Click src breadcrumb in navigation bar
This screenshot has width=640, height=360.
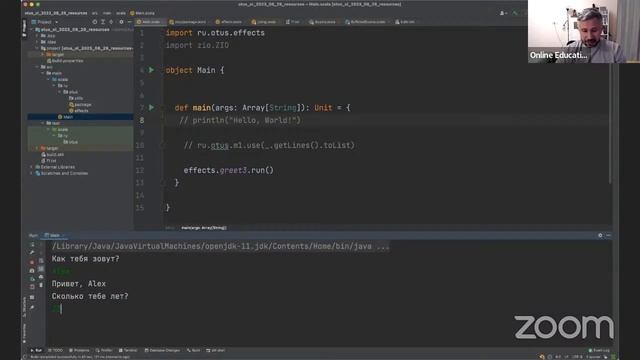(94, 13)
